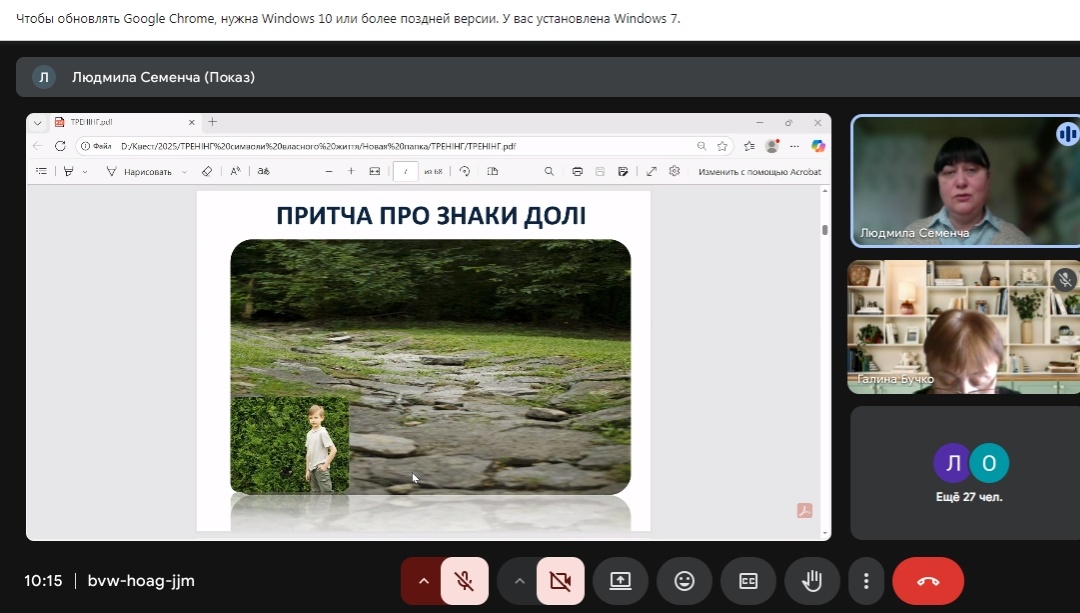Open audio settings via the mic chevron
Image resolution: width=1080 pixels, height=613 pixels.
click(423, 580)
